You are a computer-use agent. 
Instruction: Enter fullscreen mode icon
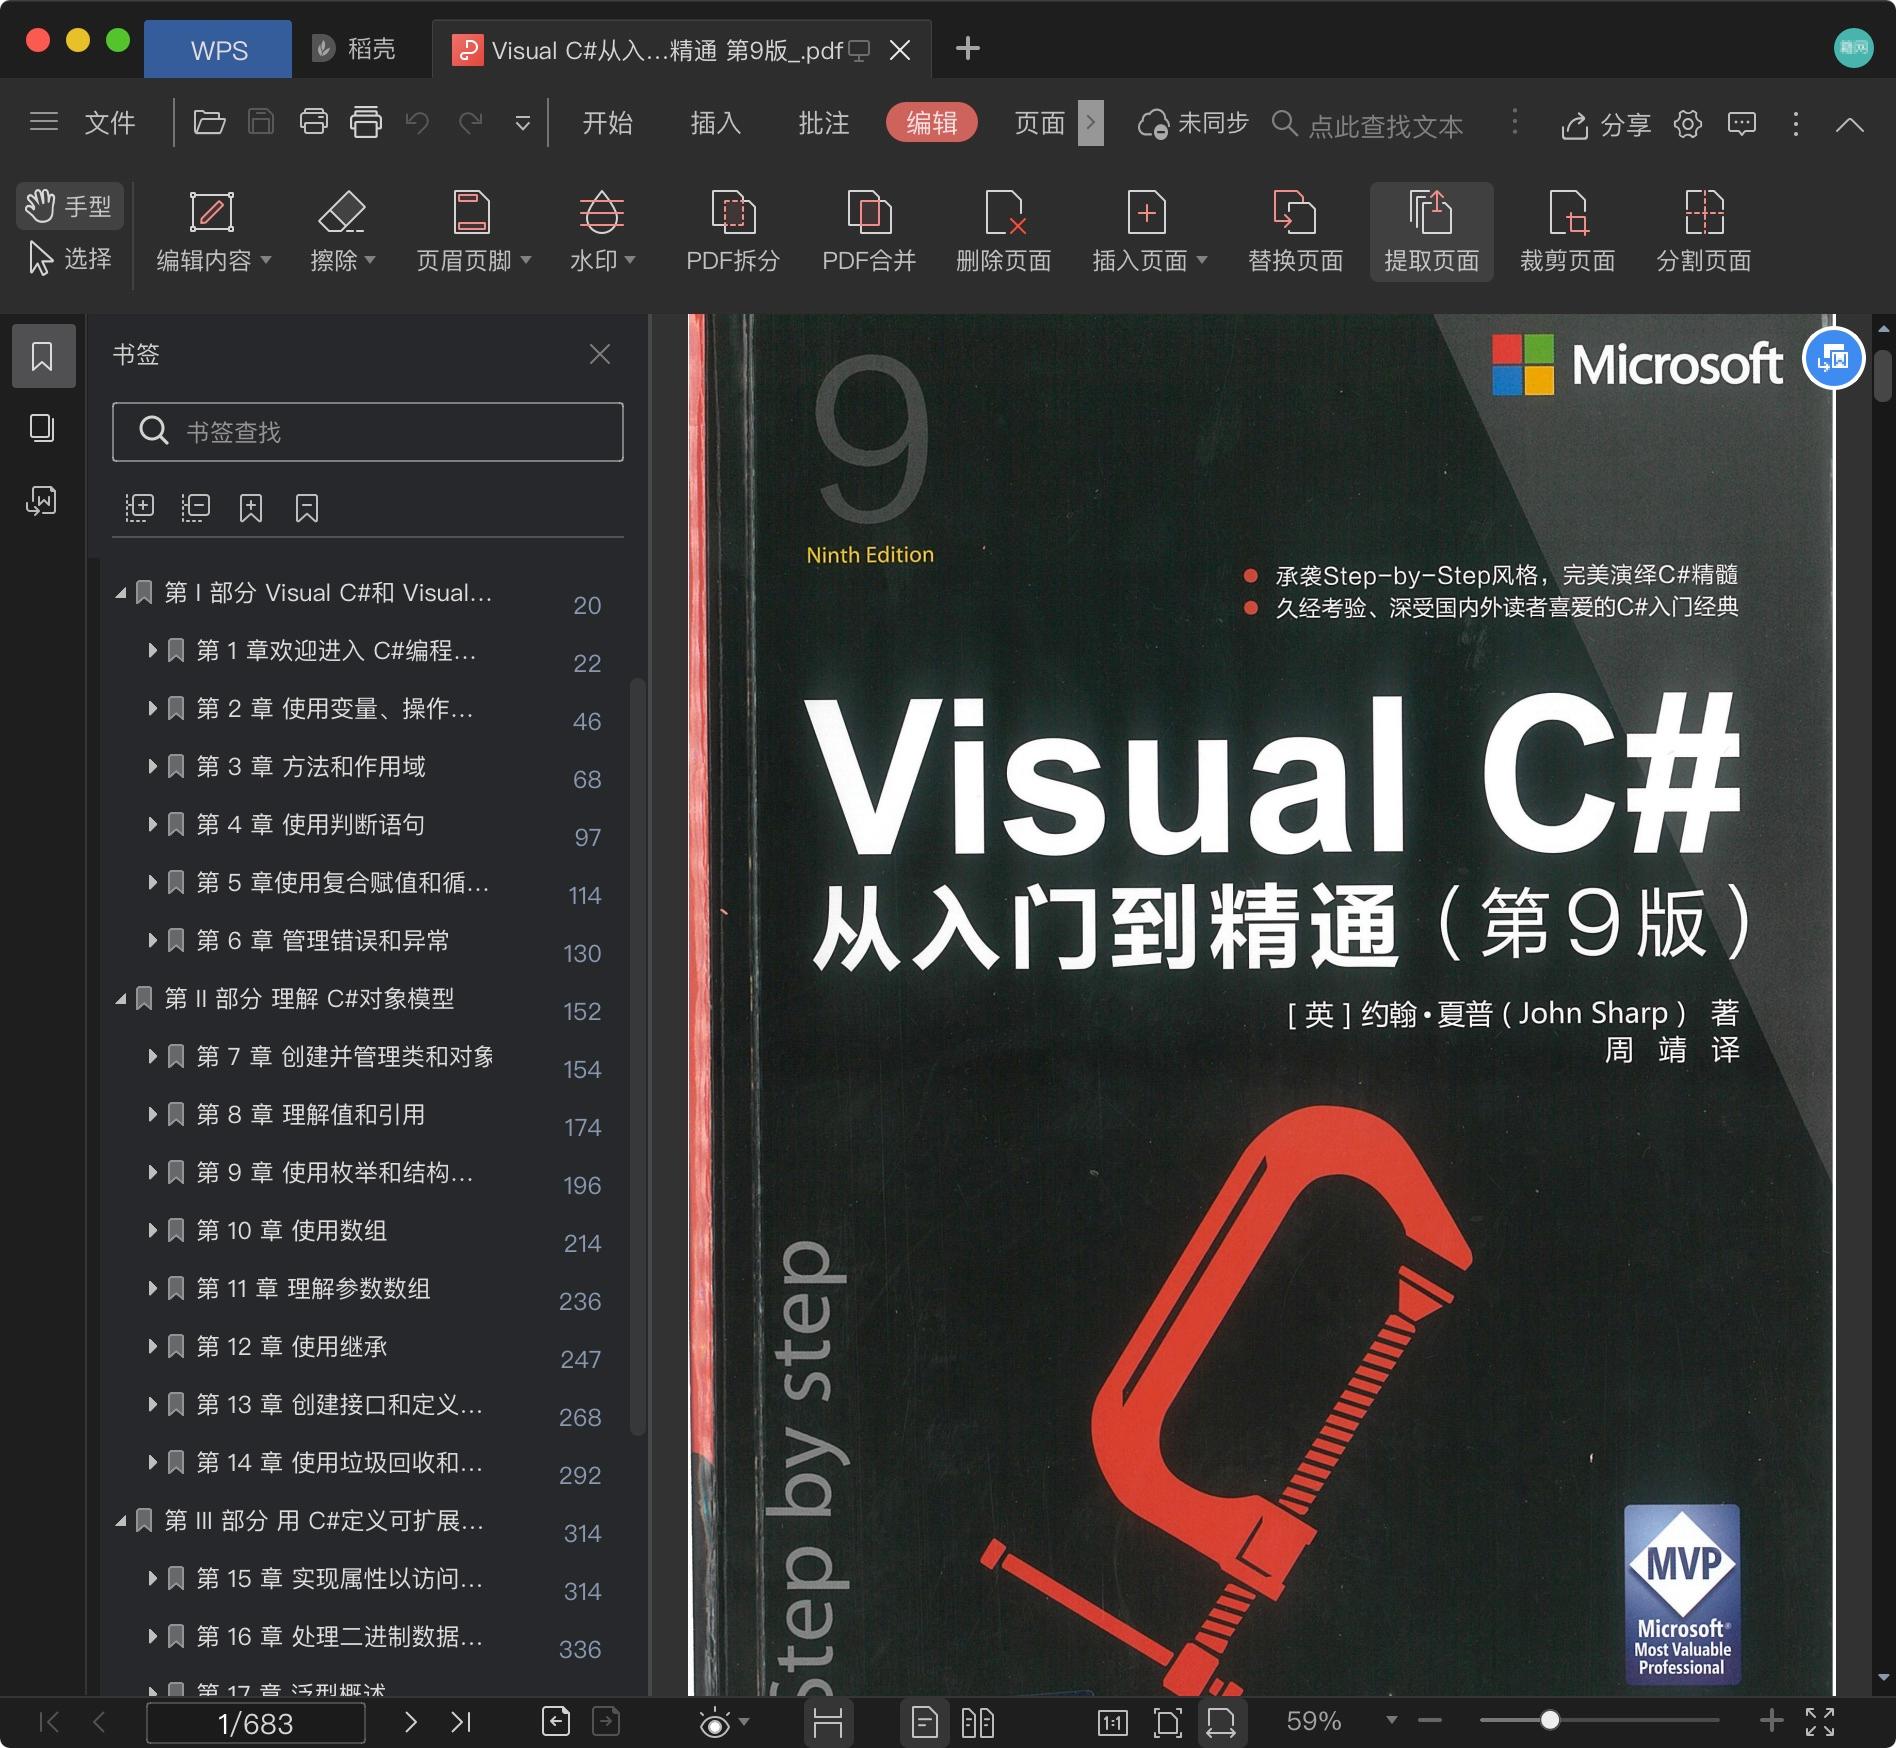tap(1820, 1721)
